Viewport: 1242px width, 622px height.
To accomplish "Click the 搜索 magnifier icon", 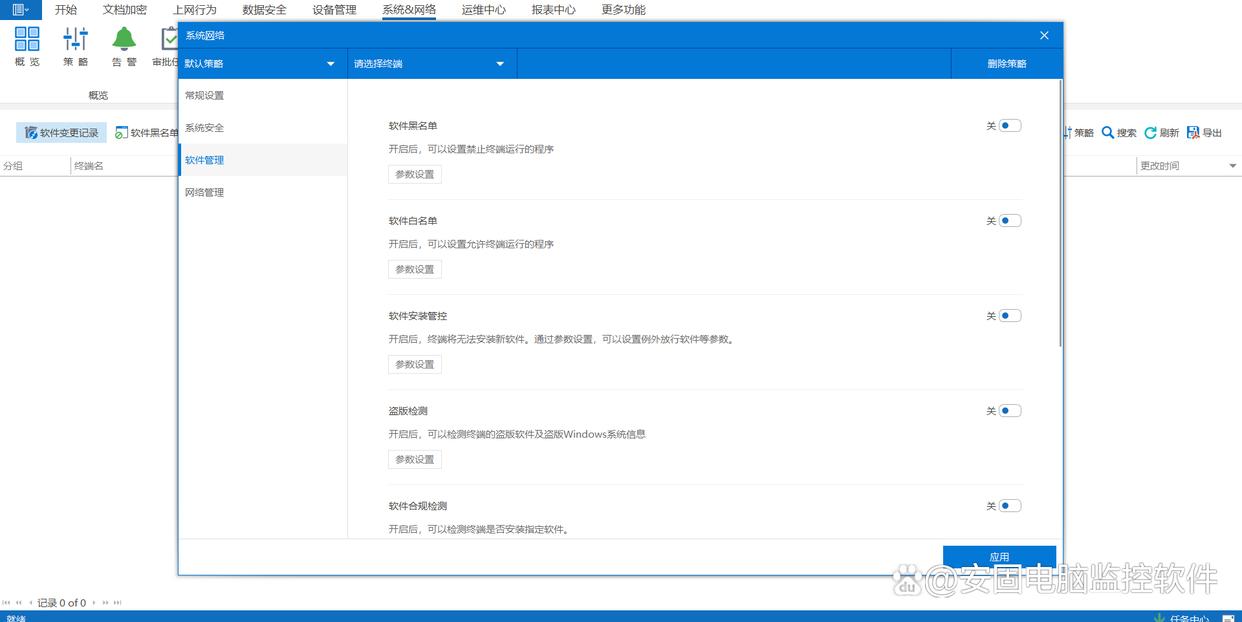I will (x=1108, y=133).
